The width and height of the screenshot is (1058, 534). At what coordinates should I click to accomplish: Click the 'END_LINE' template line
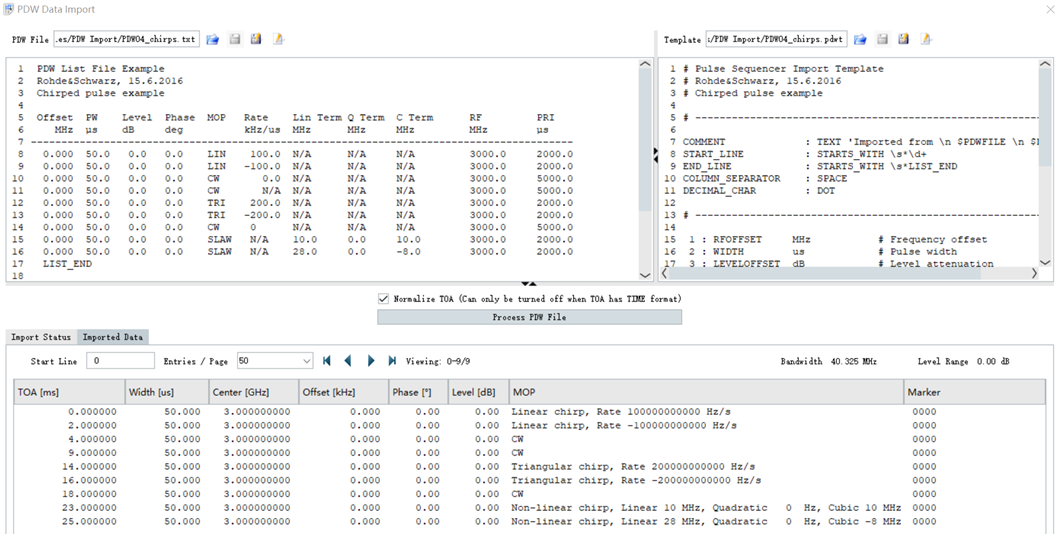click(x=819, y=167)
